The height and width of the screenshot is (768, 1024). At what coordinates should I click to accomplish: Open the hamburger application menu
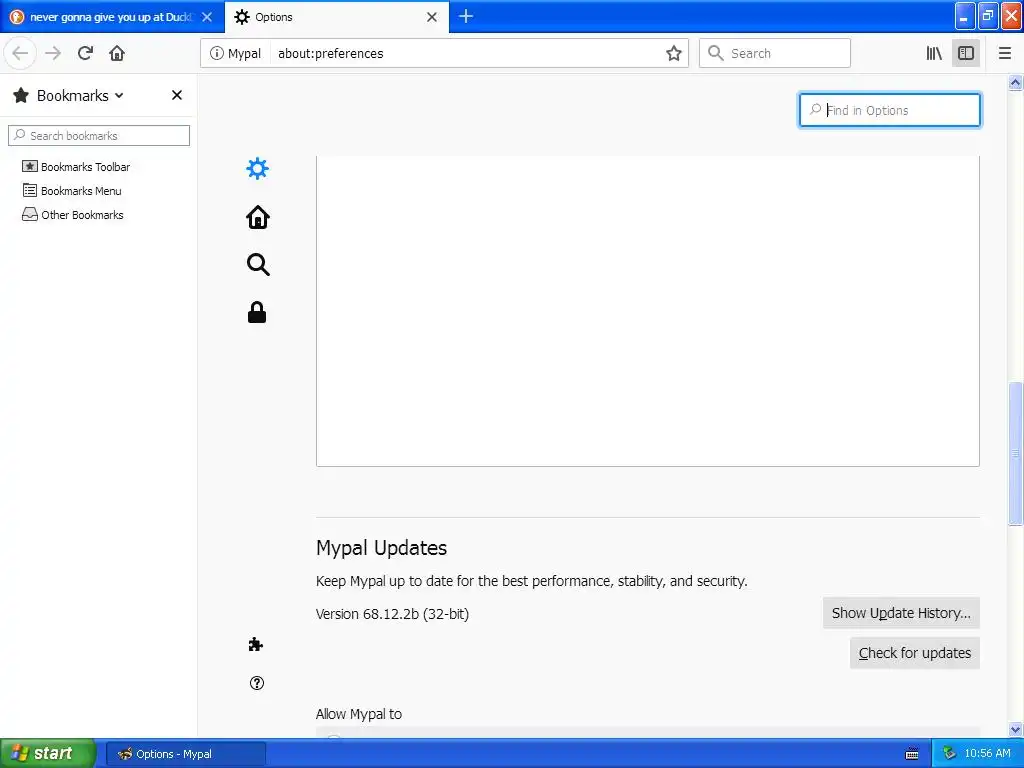pyautogui.click(x=1004, y=53)
